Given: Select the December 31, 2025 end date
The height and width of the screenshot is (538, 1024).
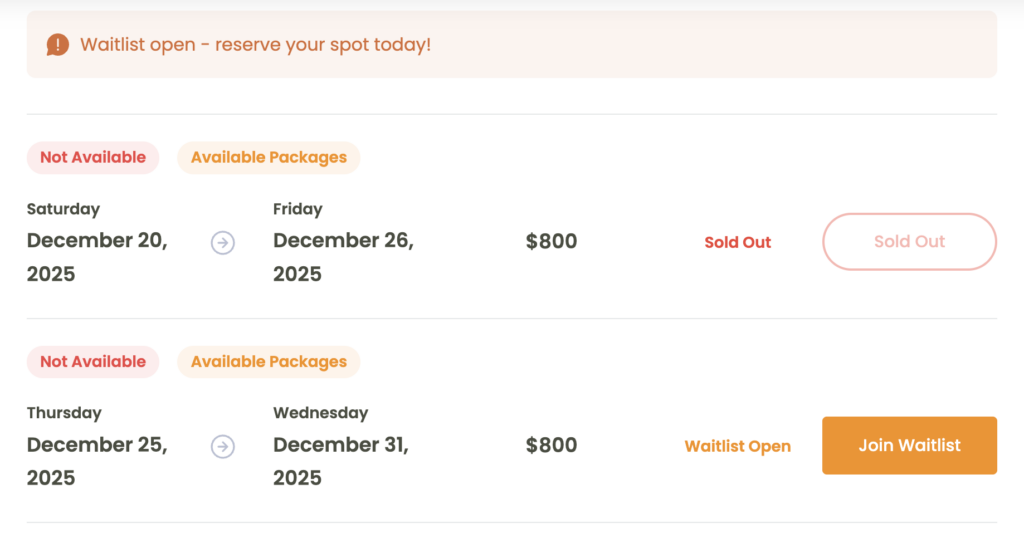Looking at the screenshot, I should (x=341, y=461).
